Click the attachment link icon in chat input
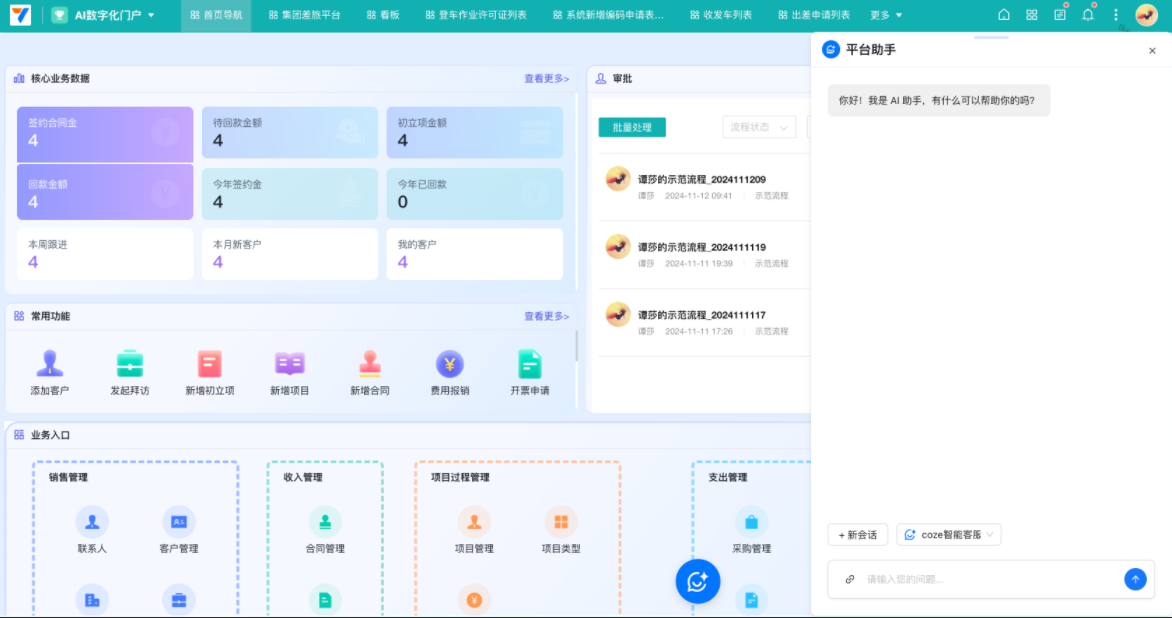 click(850, 579)
